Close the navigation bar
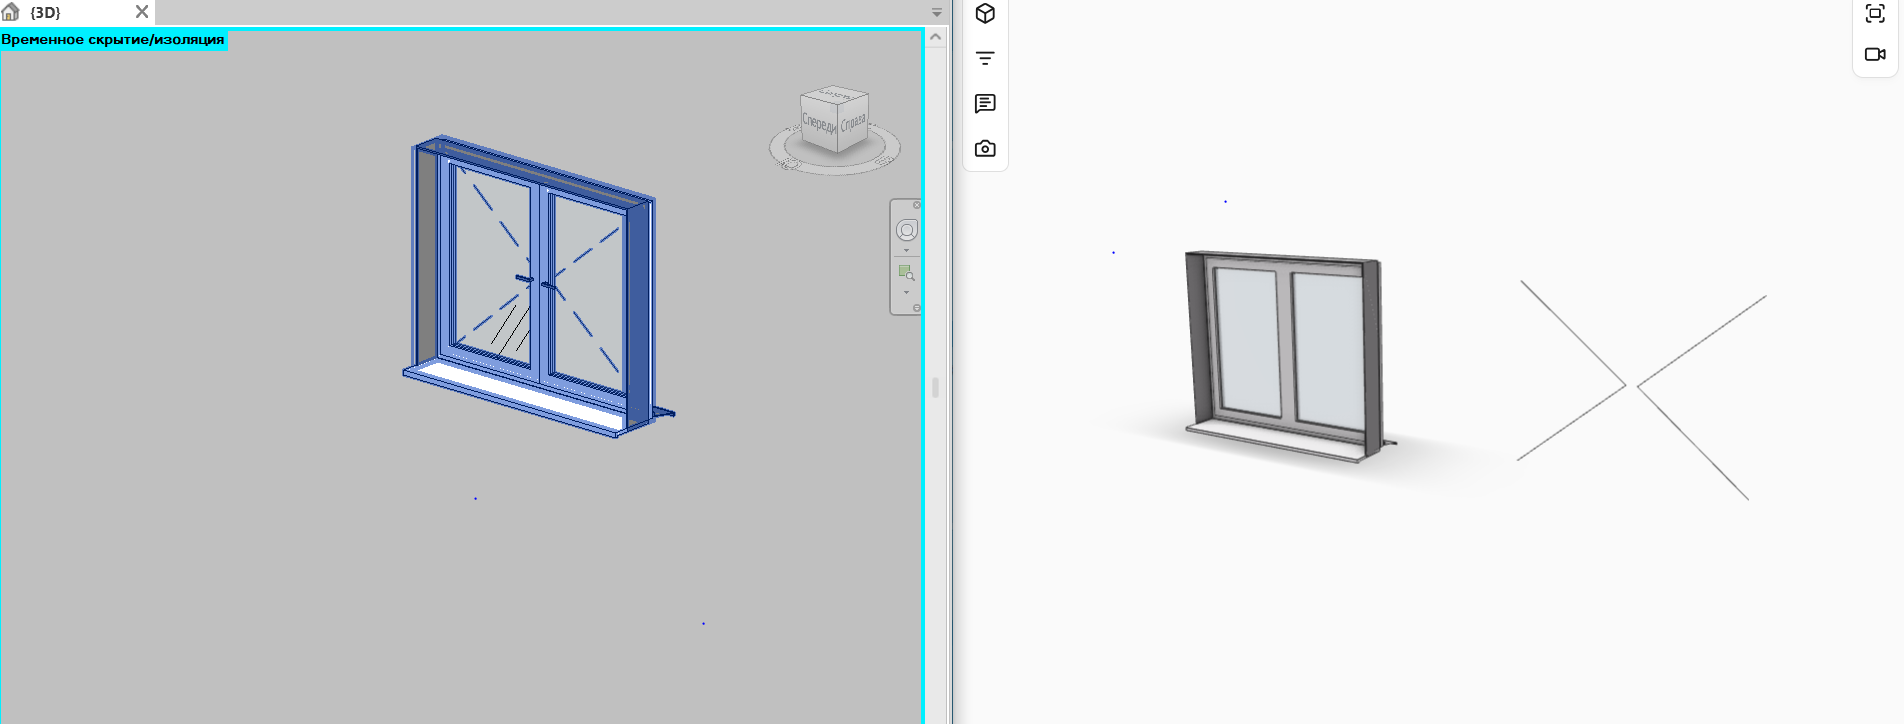This screenshot has height=724, width=1904. tap(916, 205)
